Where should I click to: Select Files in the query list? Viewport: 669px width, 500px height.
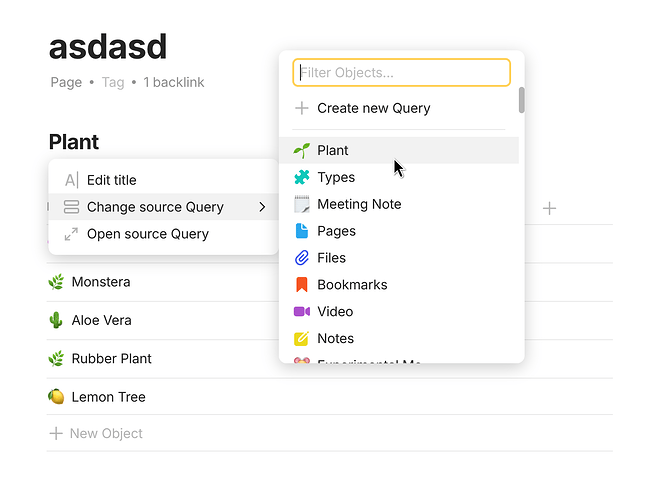click(399, 258)
